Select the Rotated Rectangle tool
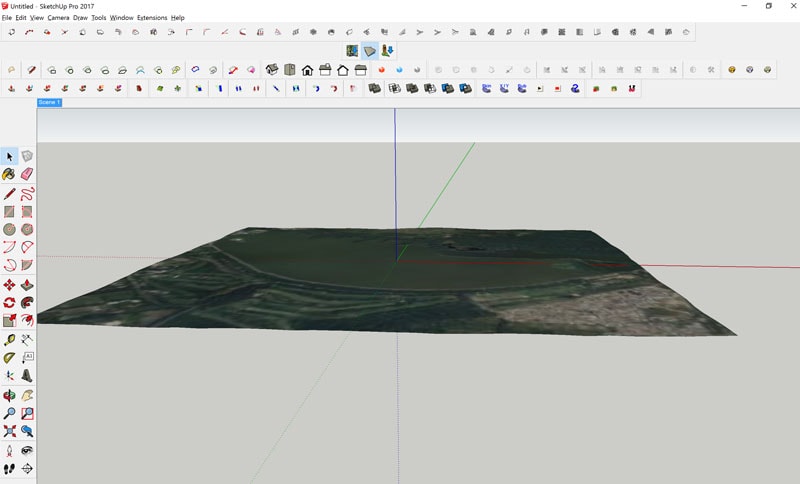 click(x=27, y=212)
